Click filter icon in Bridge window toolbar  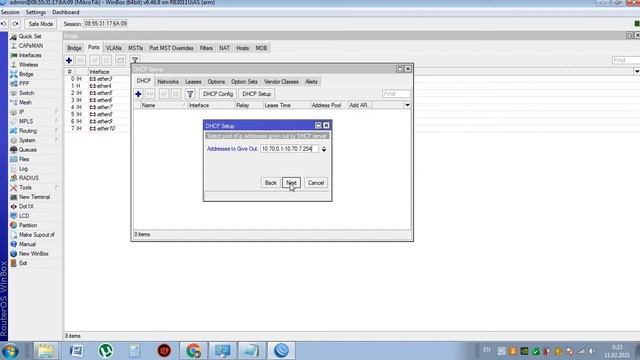pyautogui.click(x=135, y=60)
